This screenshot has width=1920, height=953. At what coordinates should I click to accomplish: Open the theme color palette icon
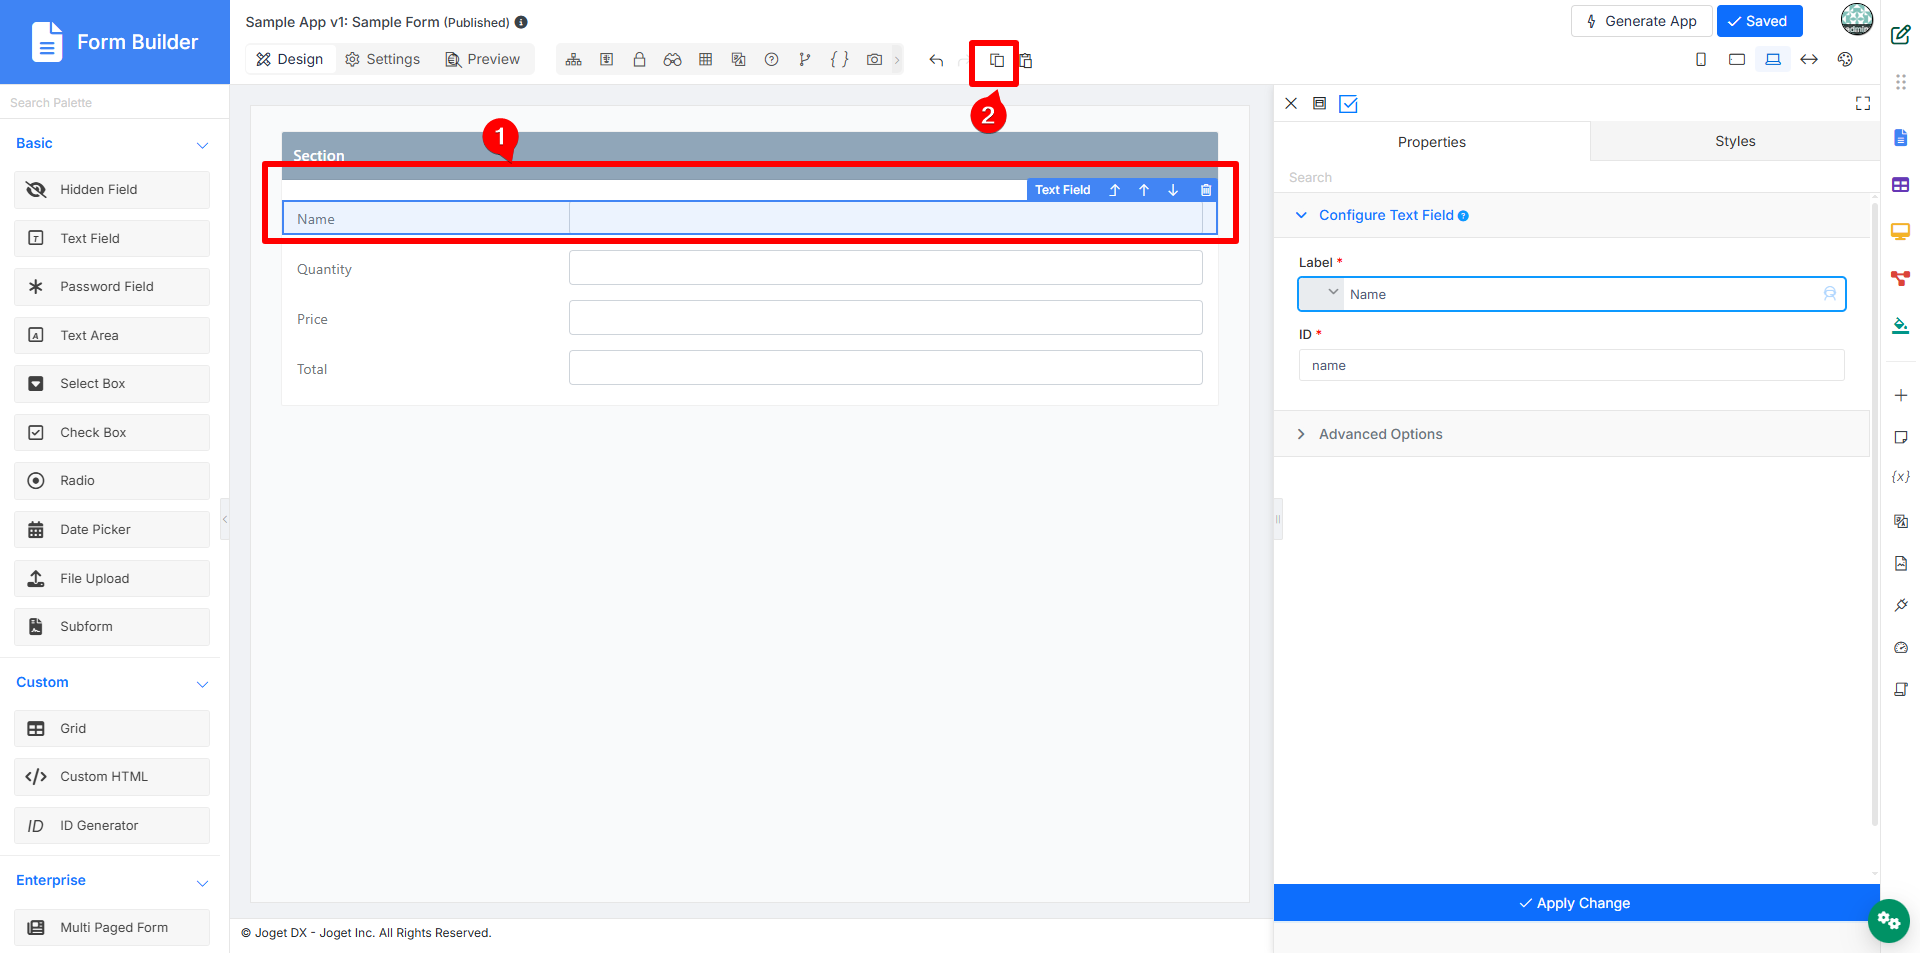(1845, 60)
